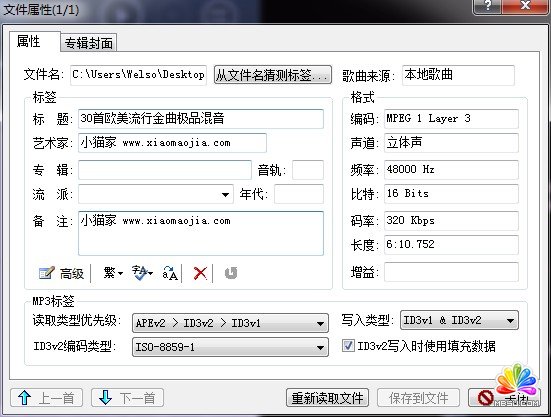Click the 上一首 previous song button
The height and width of the screenshot is (417, 551).
(46, 398)
